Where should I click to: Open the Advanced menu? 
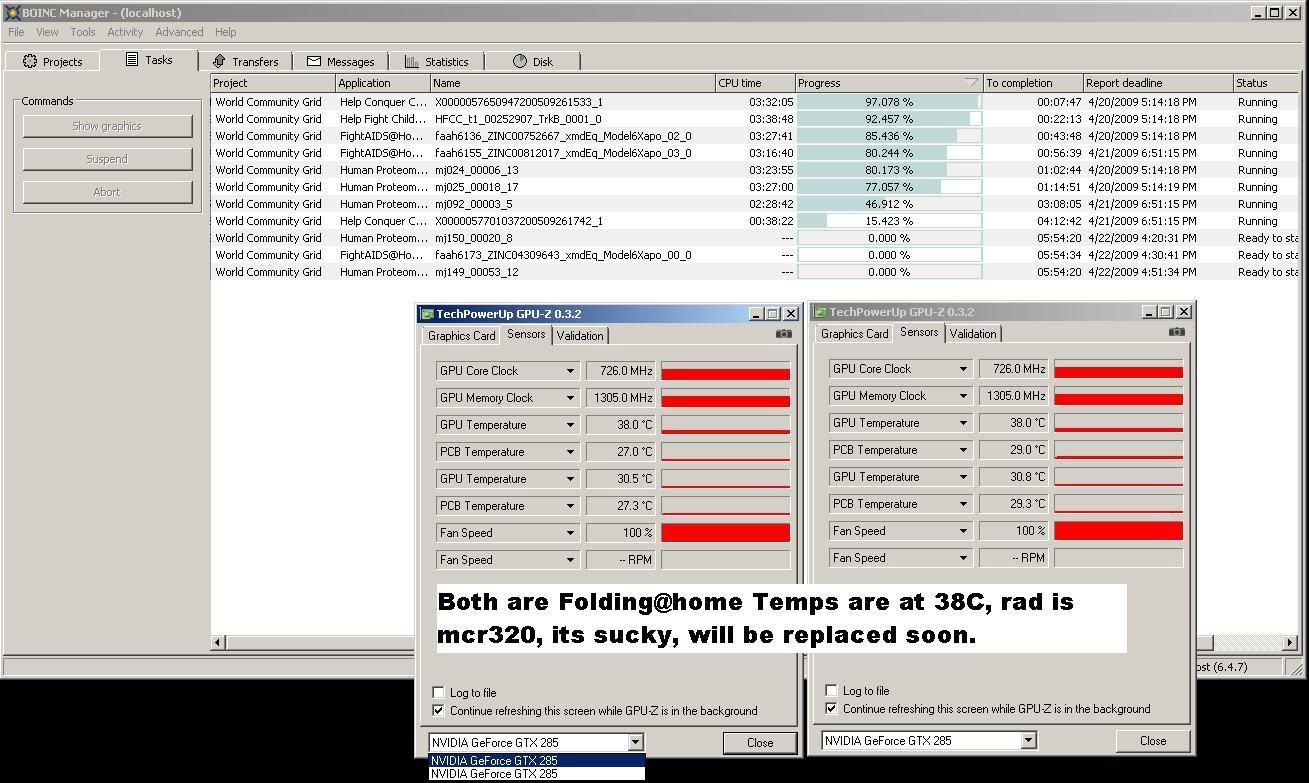[179, 32]
